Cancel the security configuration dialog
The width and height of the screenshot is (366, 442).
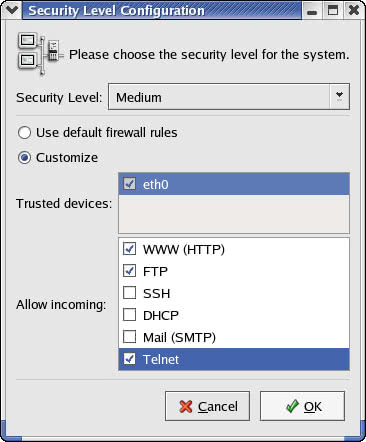coord(207,406)
